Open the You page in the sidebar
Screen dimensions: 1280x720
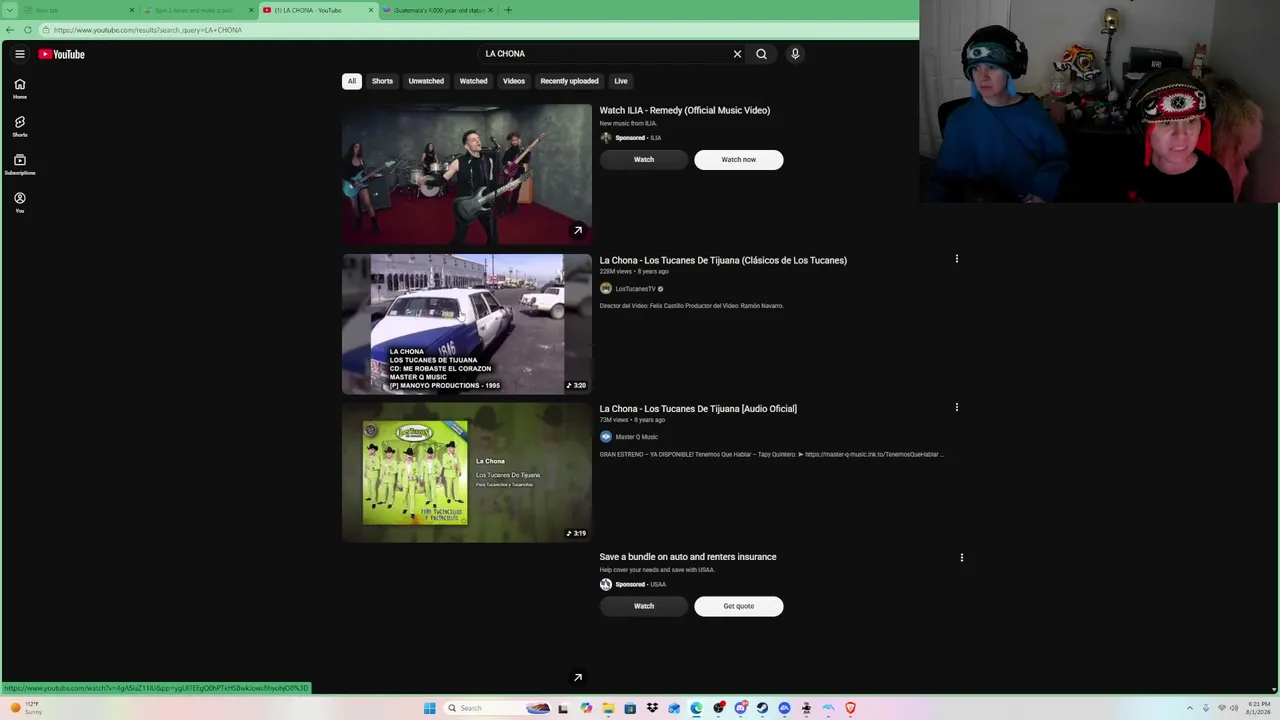(19, 203)
